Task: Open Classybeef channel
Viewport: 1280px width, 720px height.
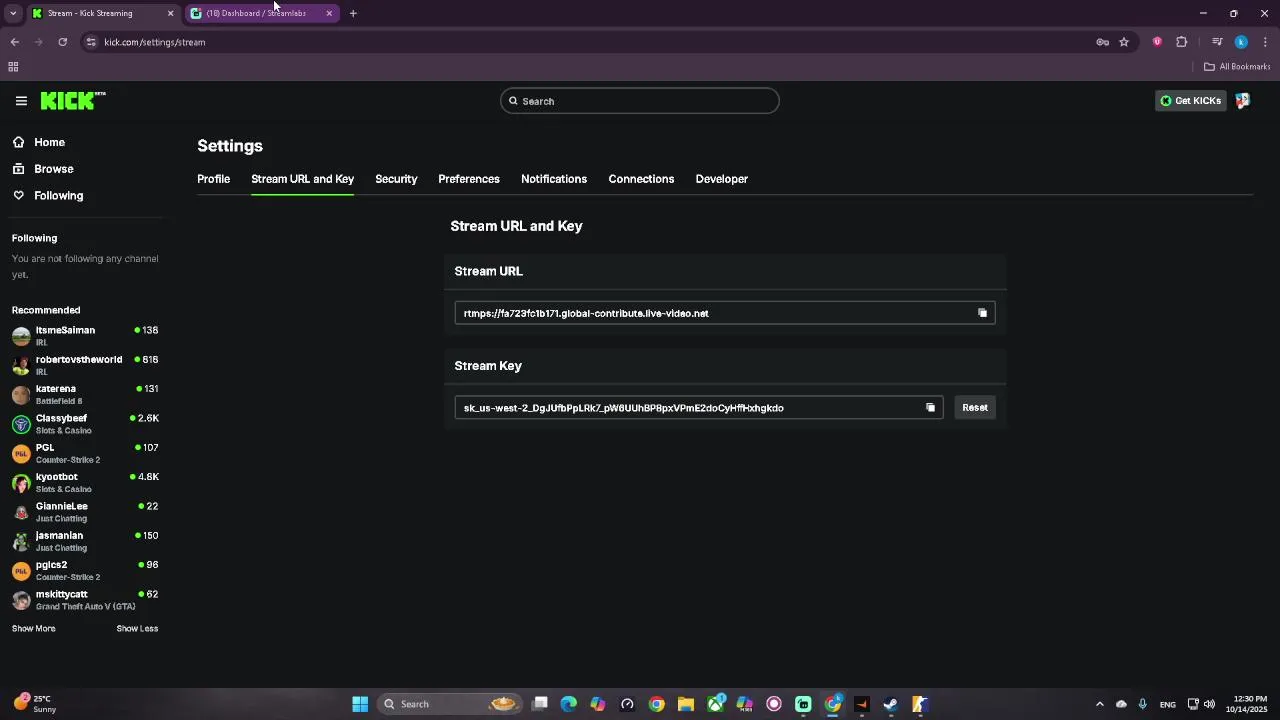Action: coord(85,424)
